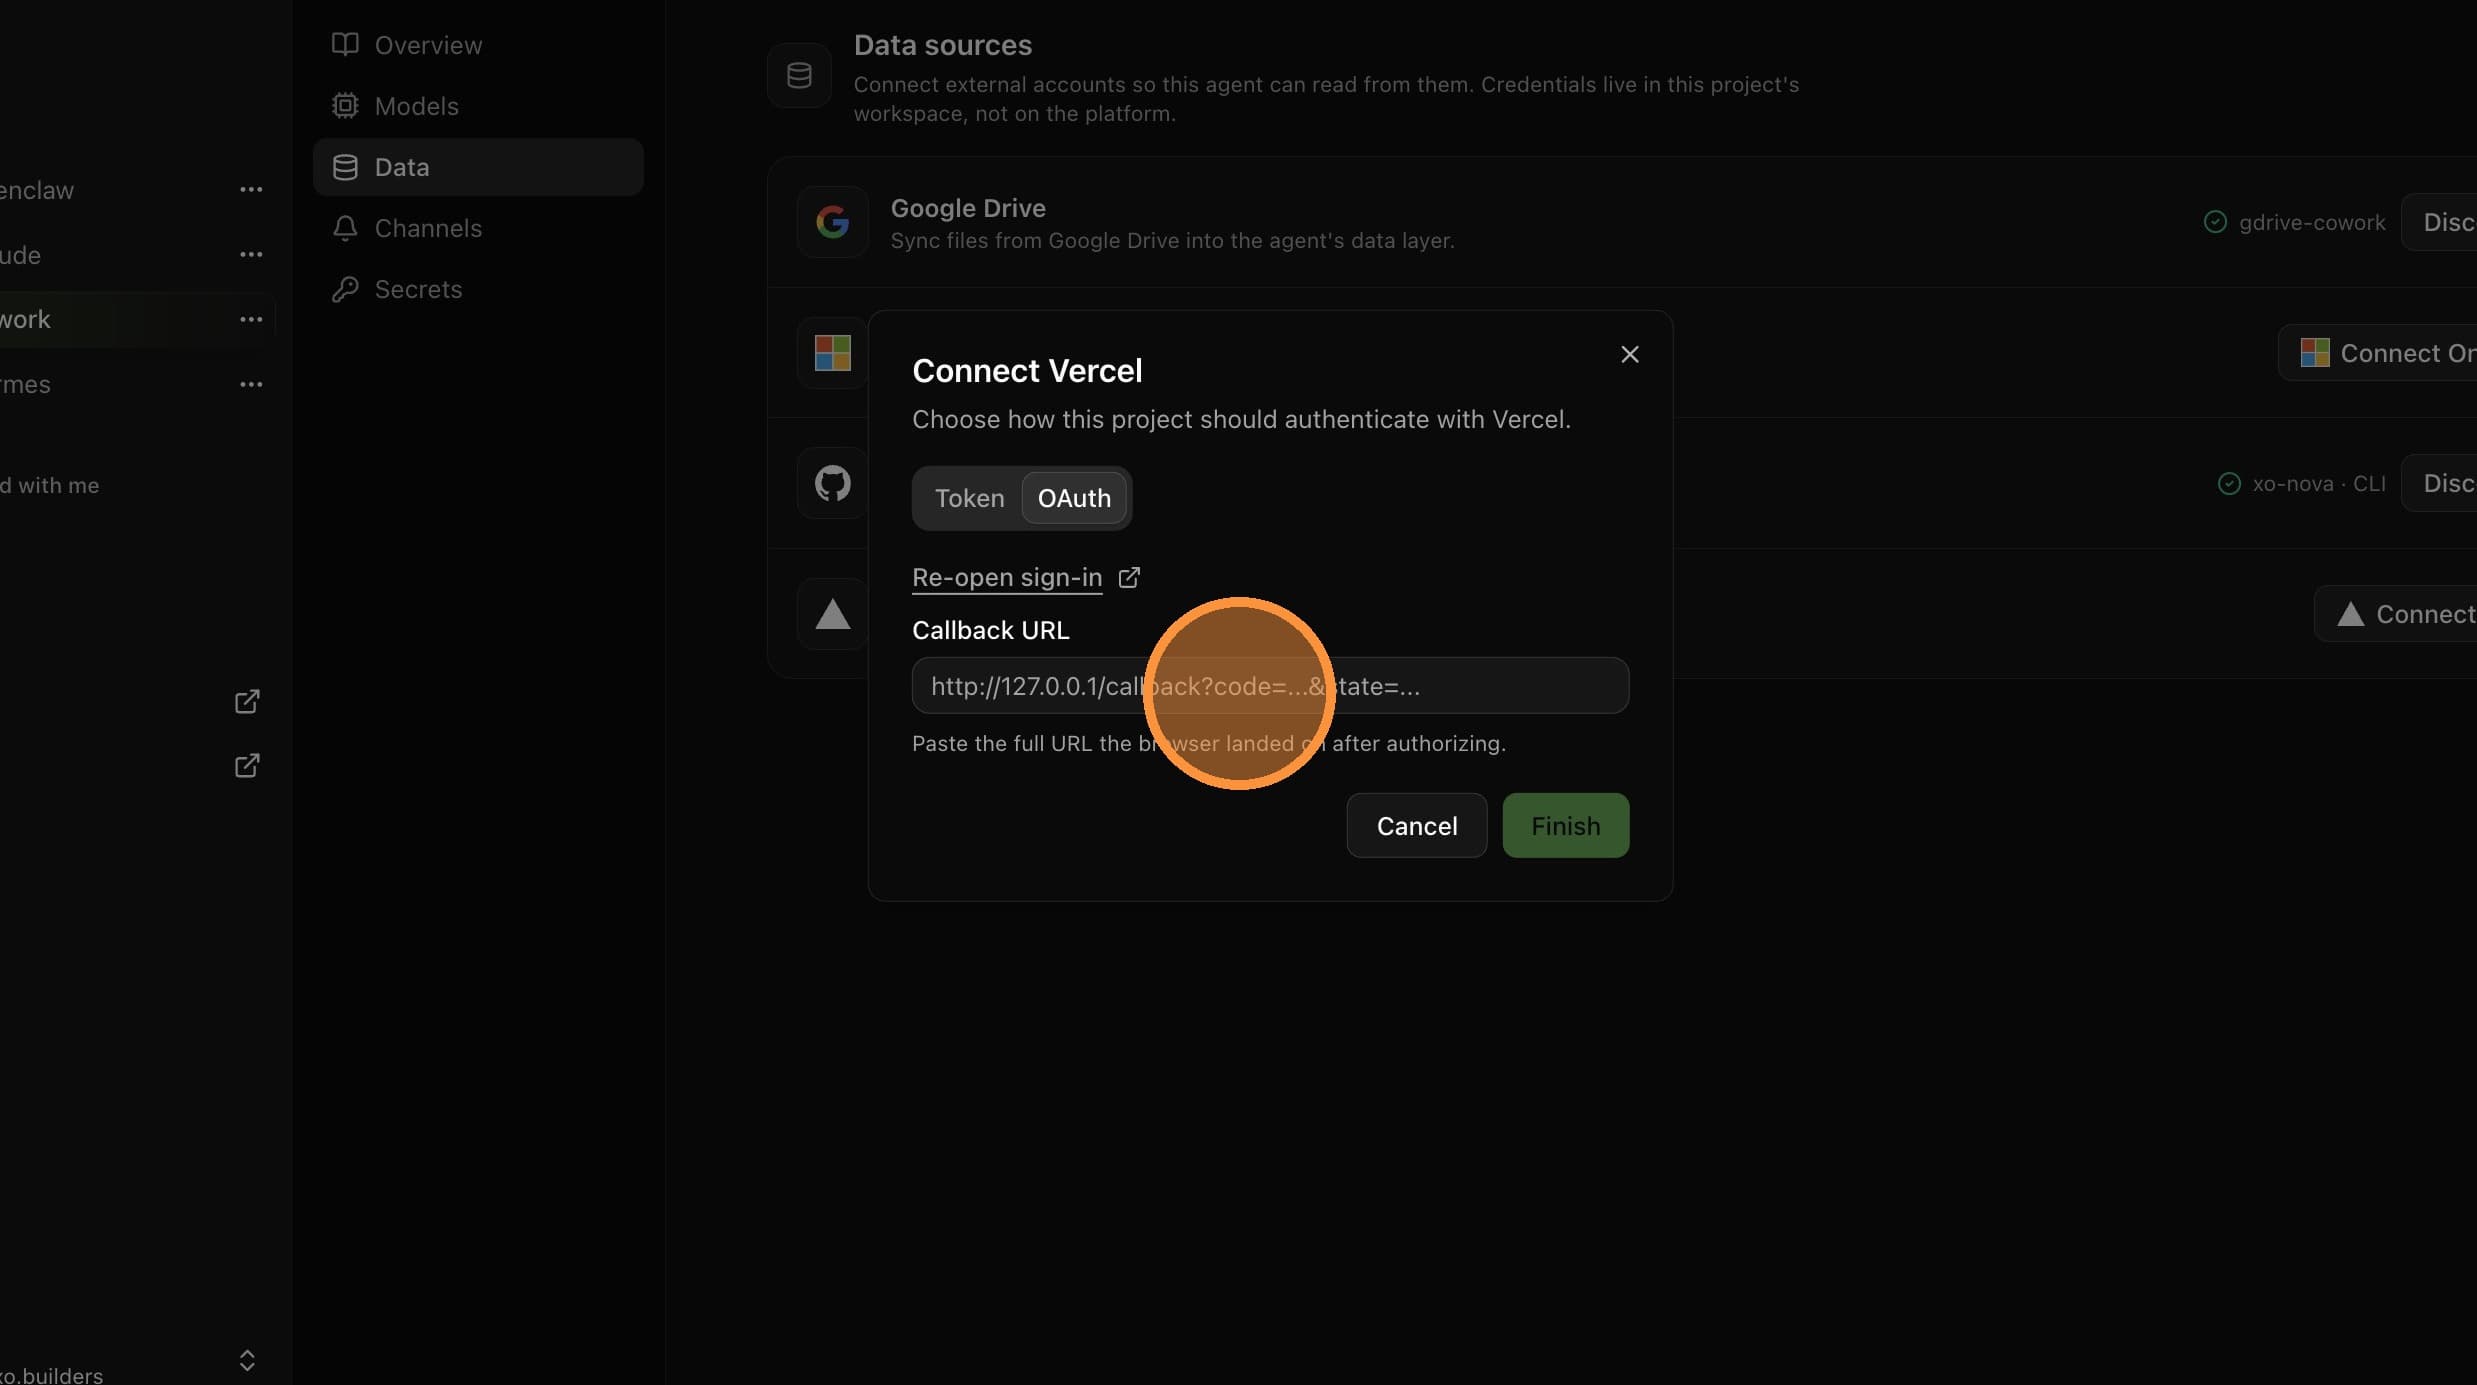
Task: Click the lower external link icon in left sidebar
Action: click(x=247, y=765)
